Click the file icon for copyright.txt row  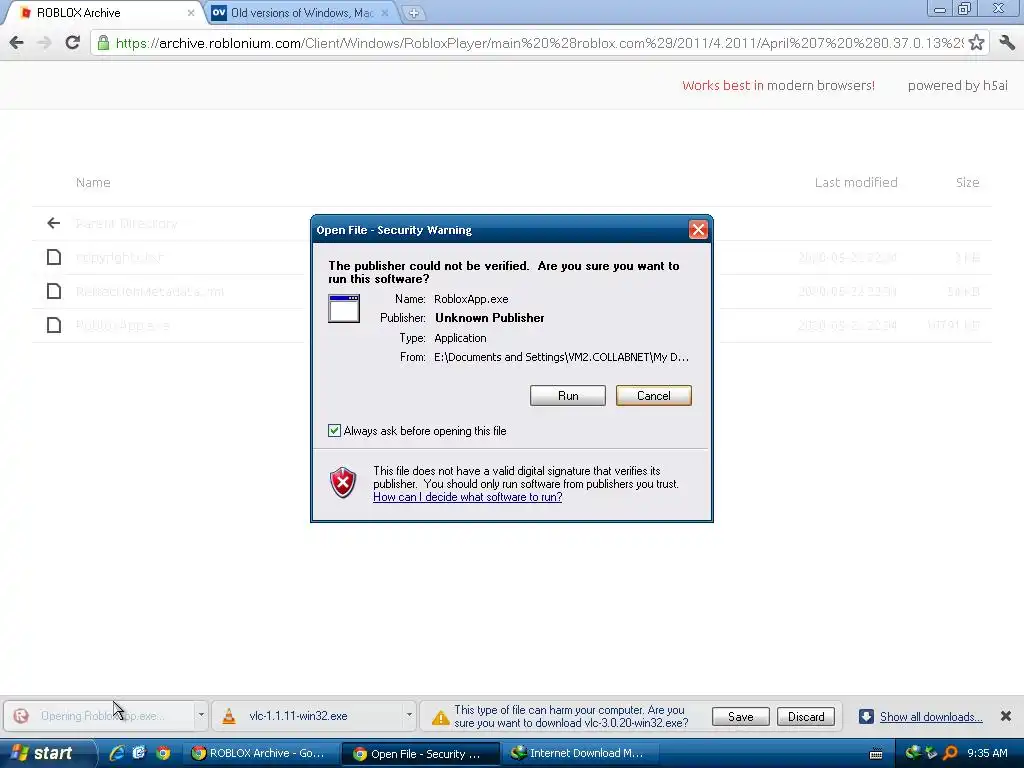pyautogui.click(x=54, y=257)
